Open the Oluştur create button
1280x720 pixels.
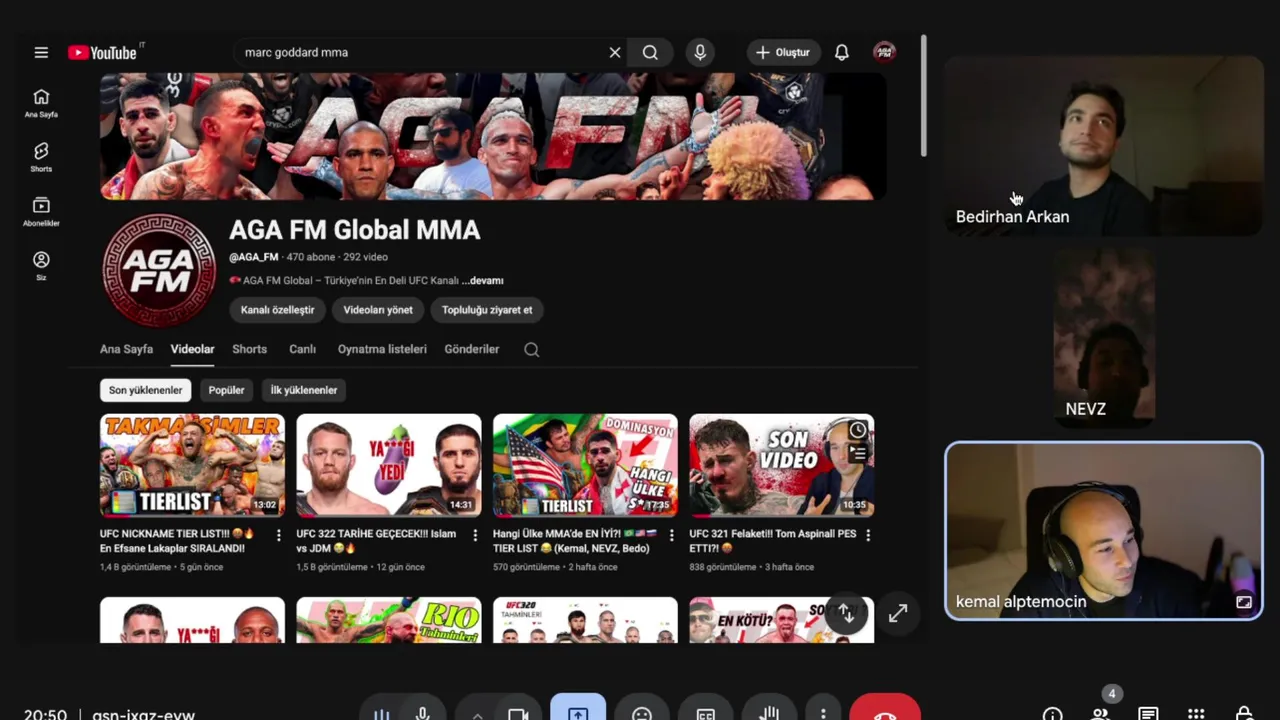(783, 52)
